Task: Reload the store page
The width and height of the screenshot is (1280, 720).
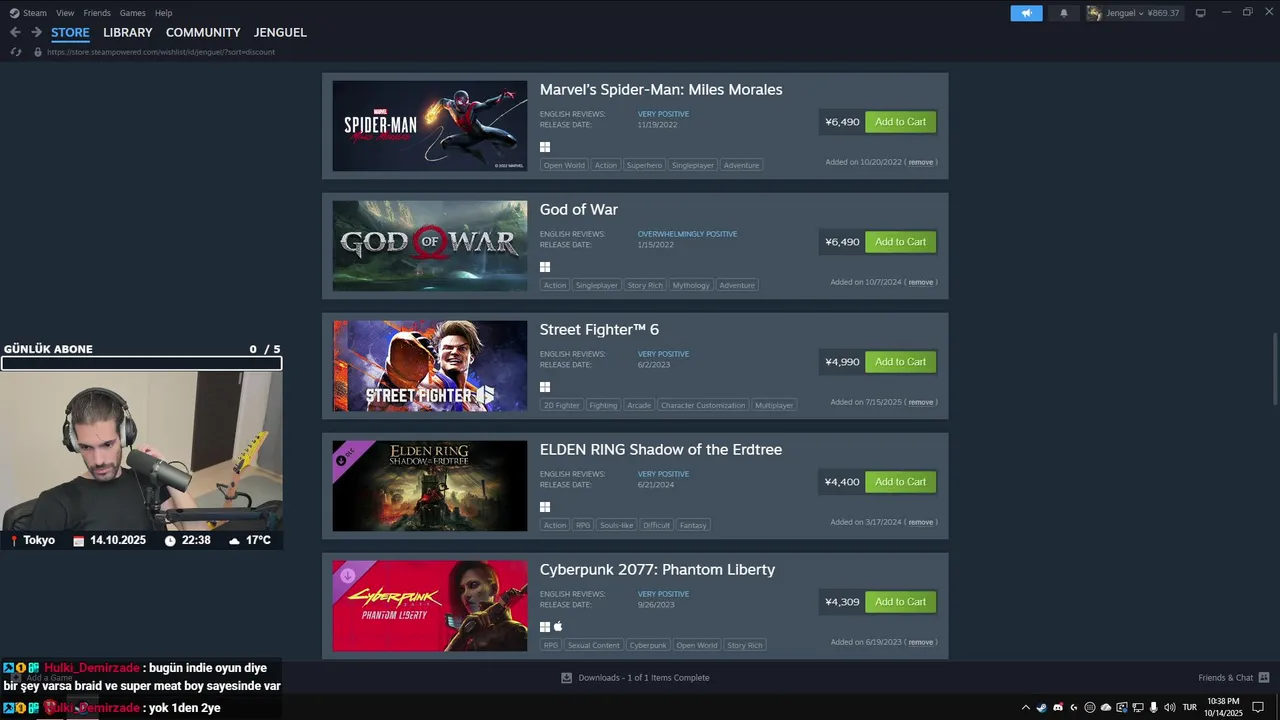Action: [15, 52]
